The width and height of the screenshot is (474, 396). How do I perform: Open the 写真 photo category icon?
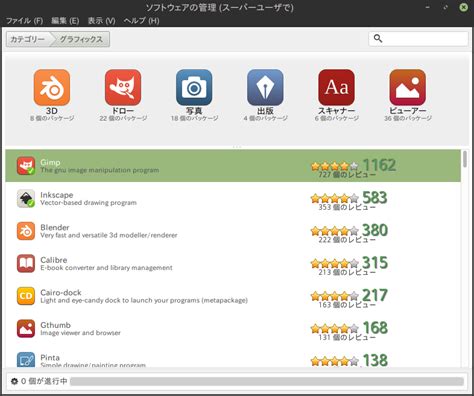click(194, 87)
